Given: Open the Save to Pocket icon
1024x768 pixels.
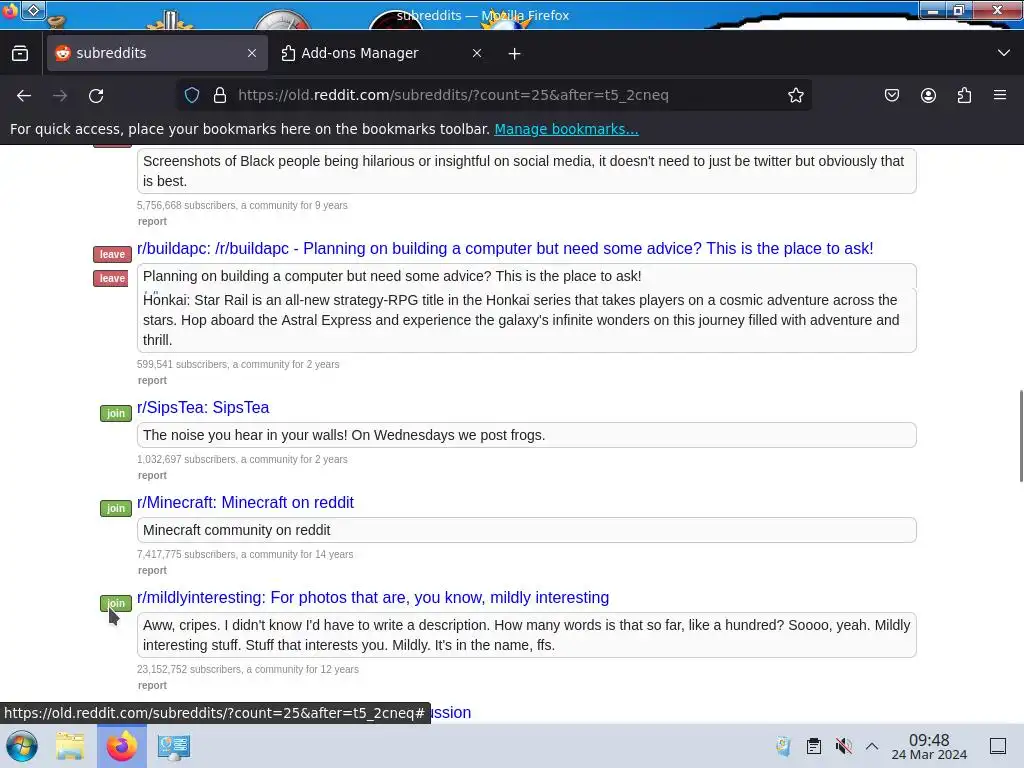Looking at the screenshot, I should 891,95.
